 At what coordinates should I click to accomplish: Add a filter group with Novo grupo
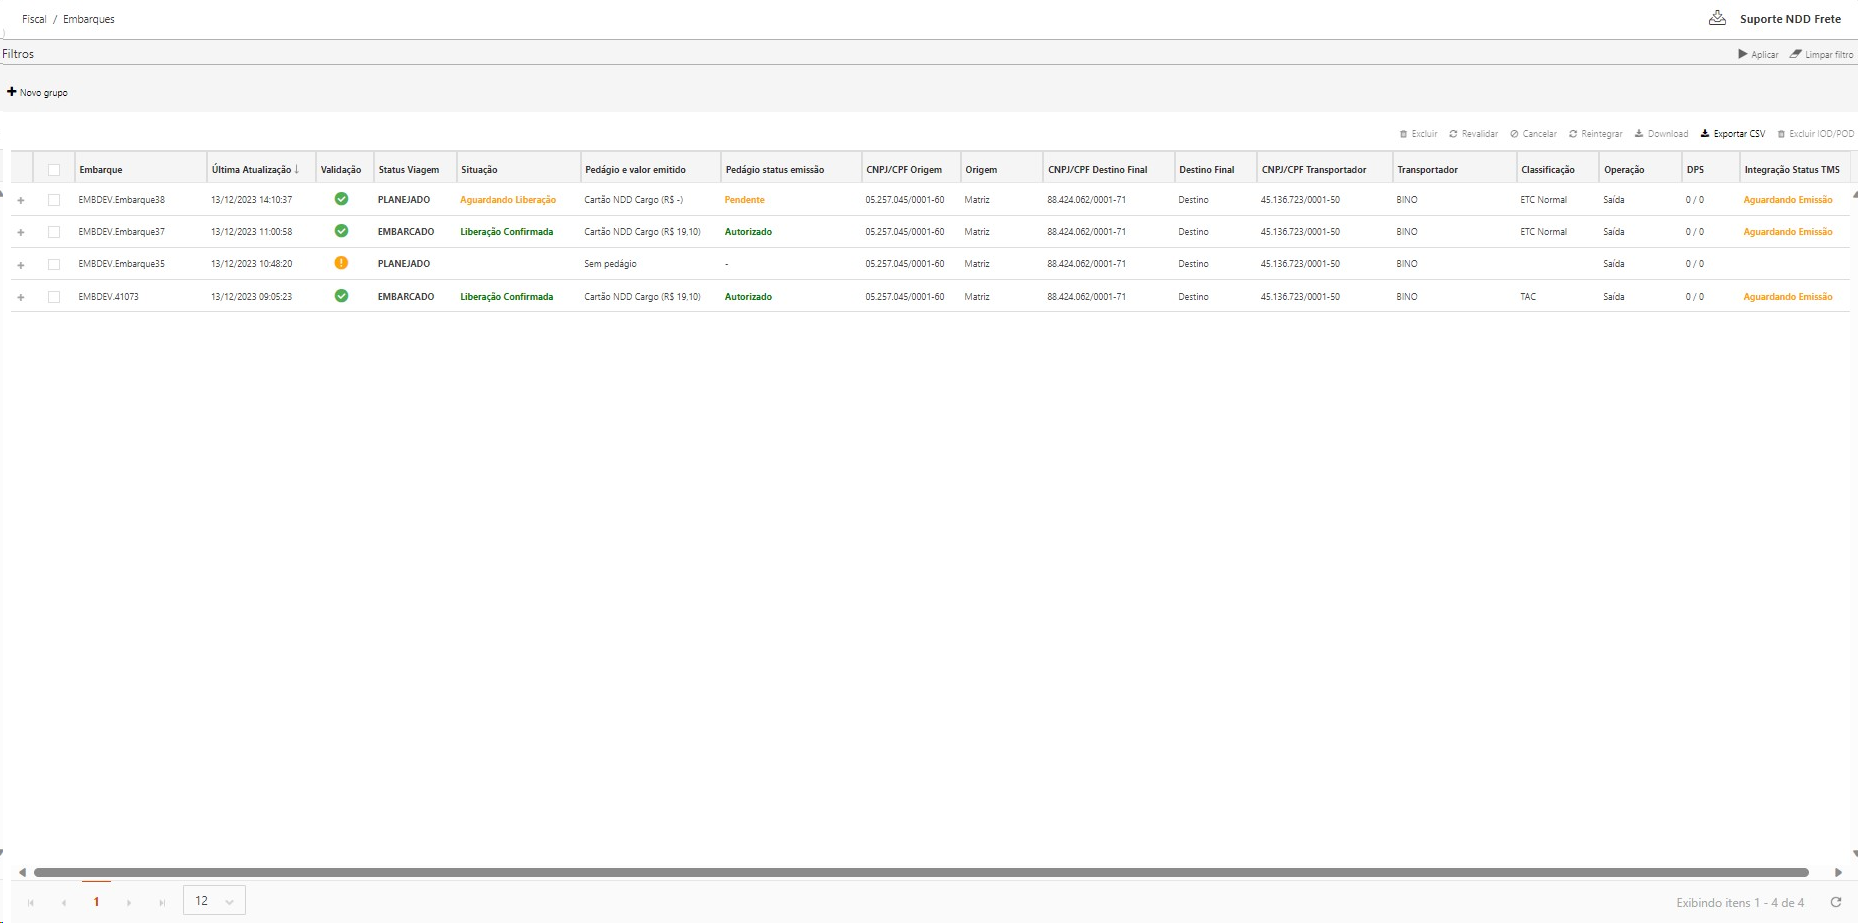tap(38, 92)
